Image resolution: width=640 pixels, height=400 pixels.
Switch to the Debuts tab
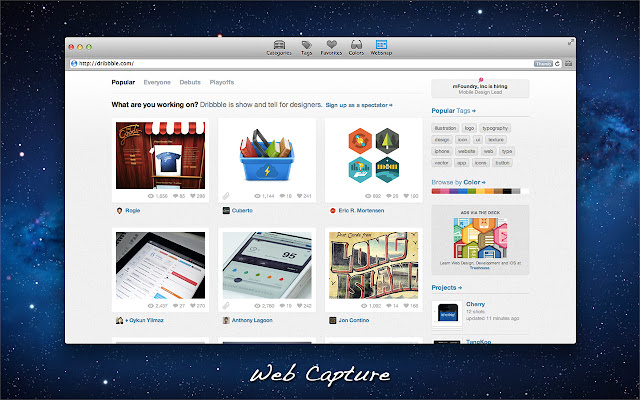point(190,82)
